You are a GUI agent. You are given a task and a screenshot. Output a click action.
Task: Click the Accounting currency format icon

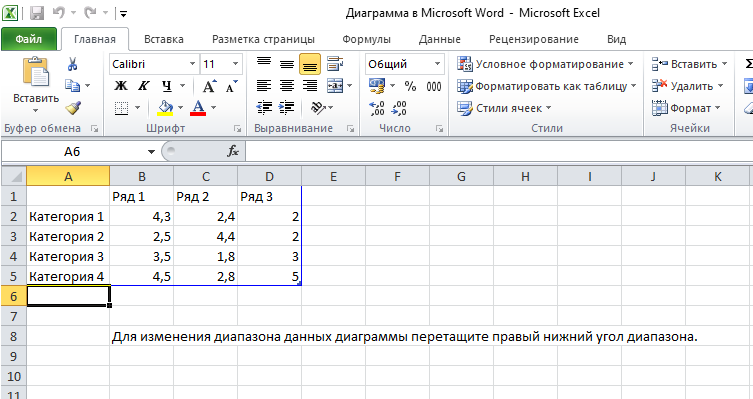(x=377, y=86)
